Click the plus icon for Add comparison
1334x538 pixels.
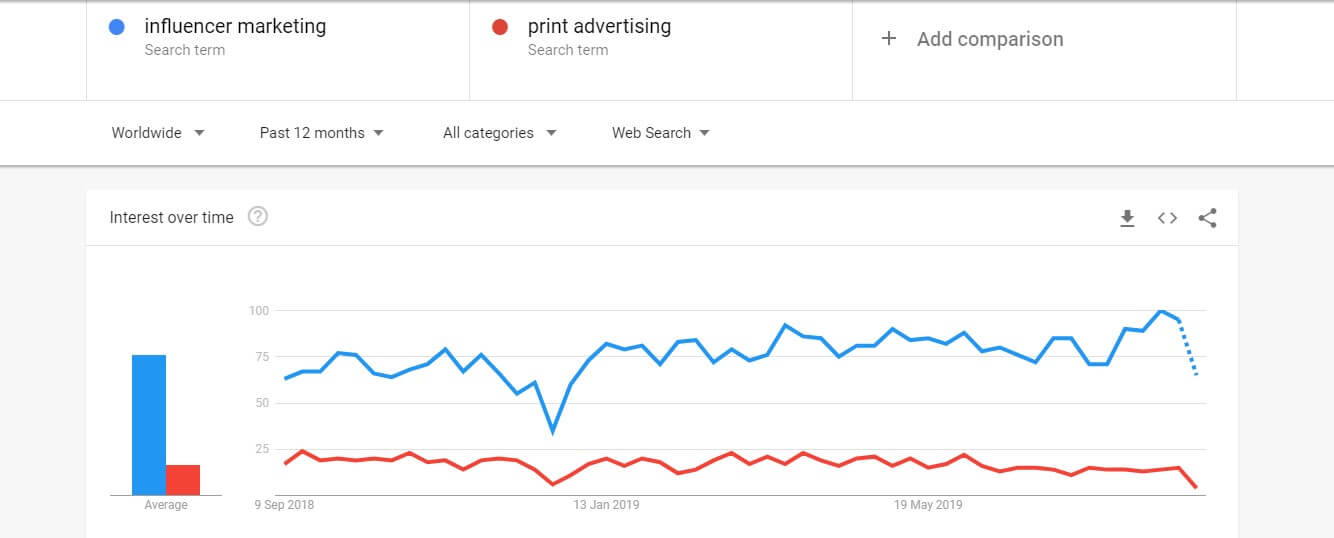click(x=888, y=39)
